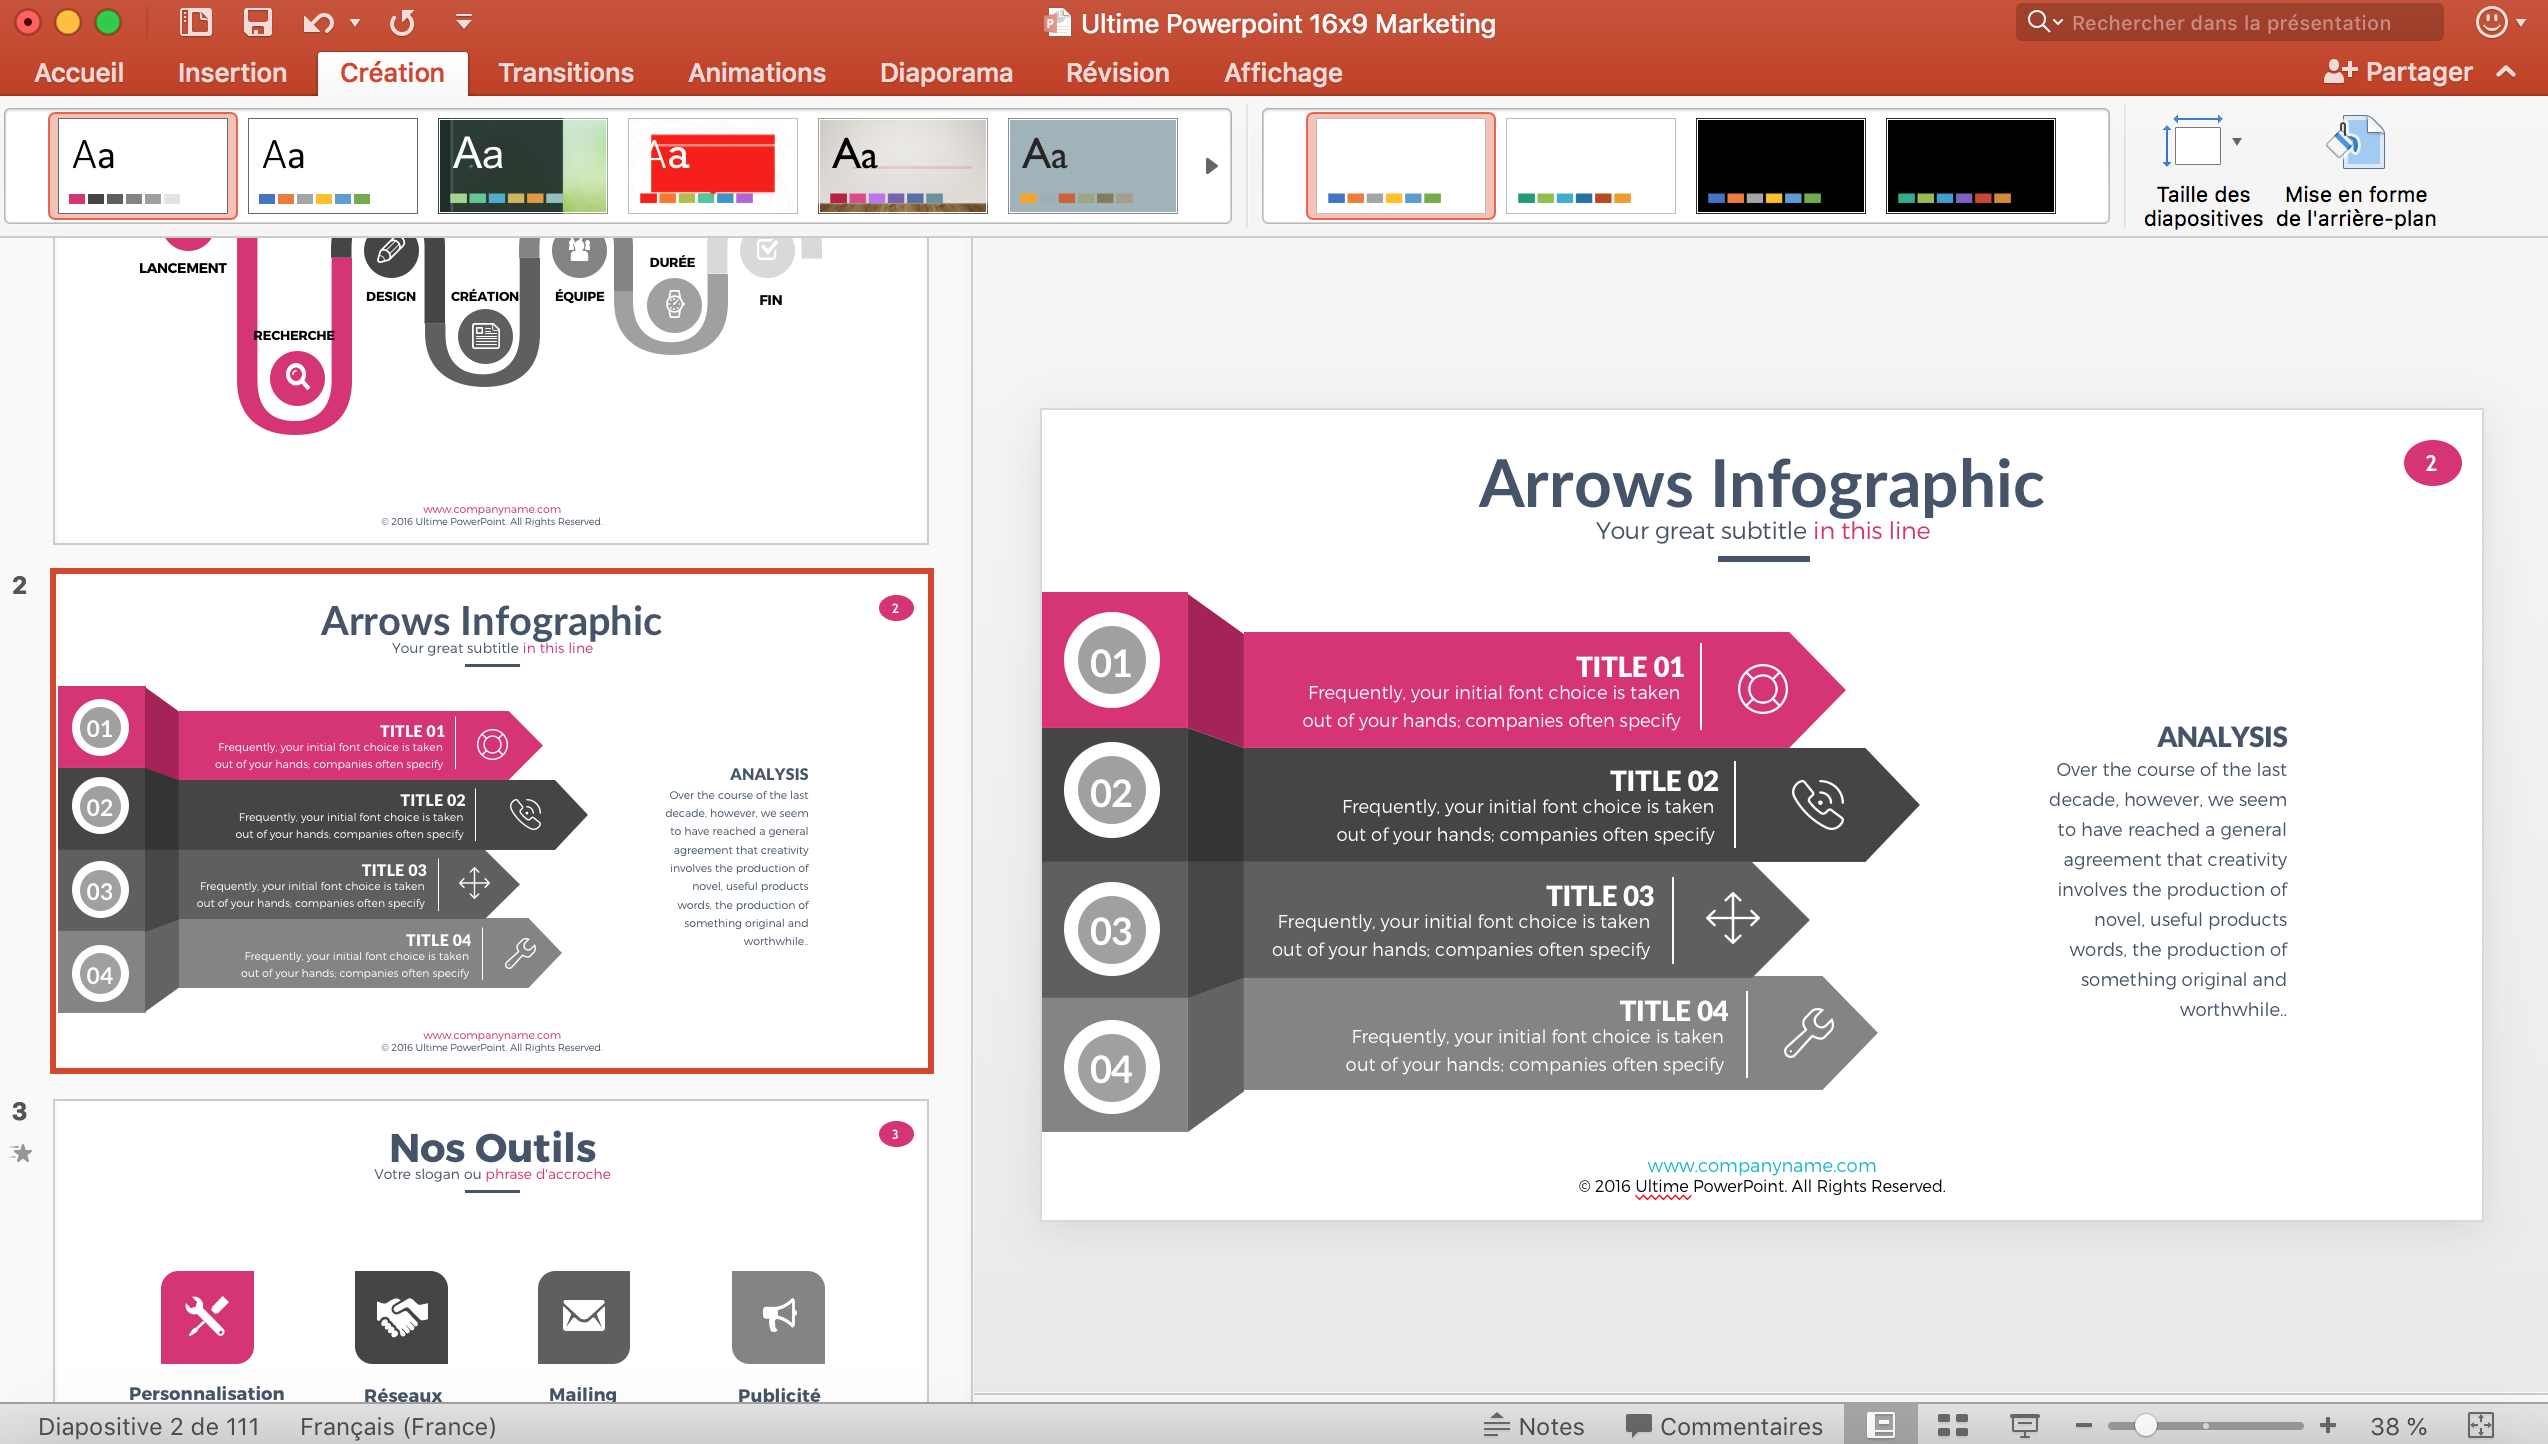Open the Accueil tab
This screenshot has height=1444, width=2548.
click(79, 72)
